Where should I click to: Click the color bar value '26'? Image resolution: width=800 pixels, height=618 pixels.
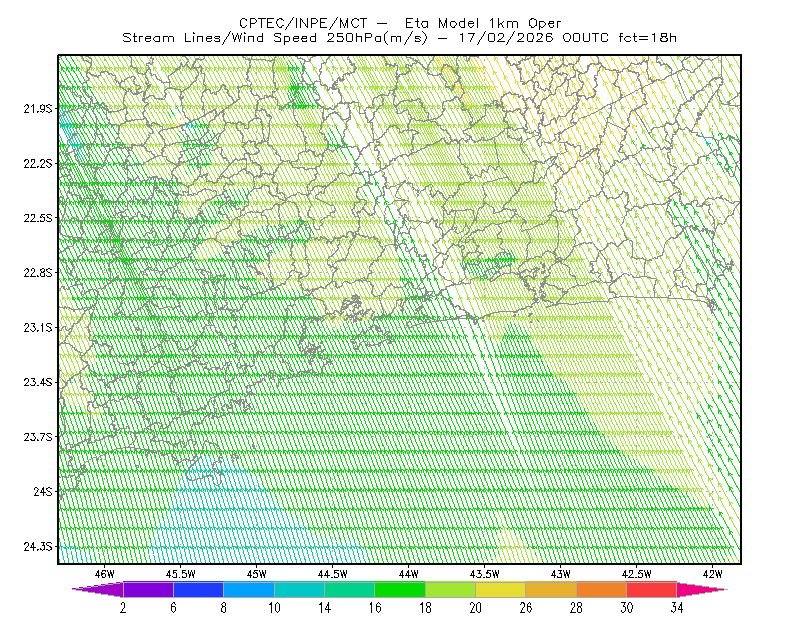pyautogui.click(x=526, y=608)
